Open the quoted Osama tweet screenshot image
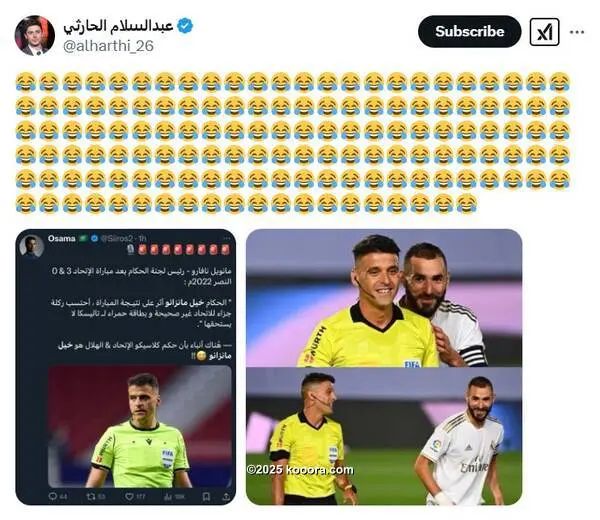600x520 pixels. [x=126, y=367]
